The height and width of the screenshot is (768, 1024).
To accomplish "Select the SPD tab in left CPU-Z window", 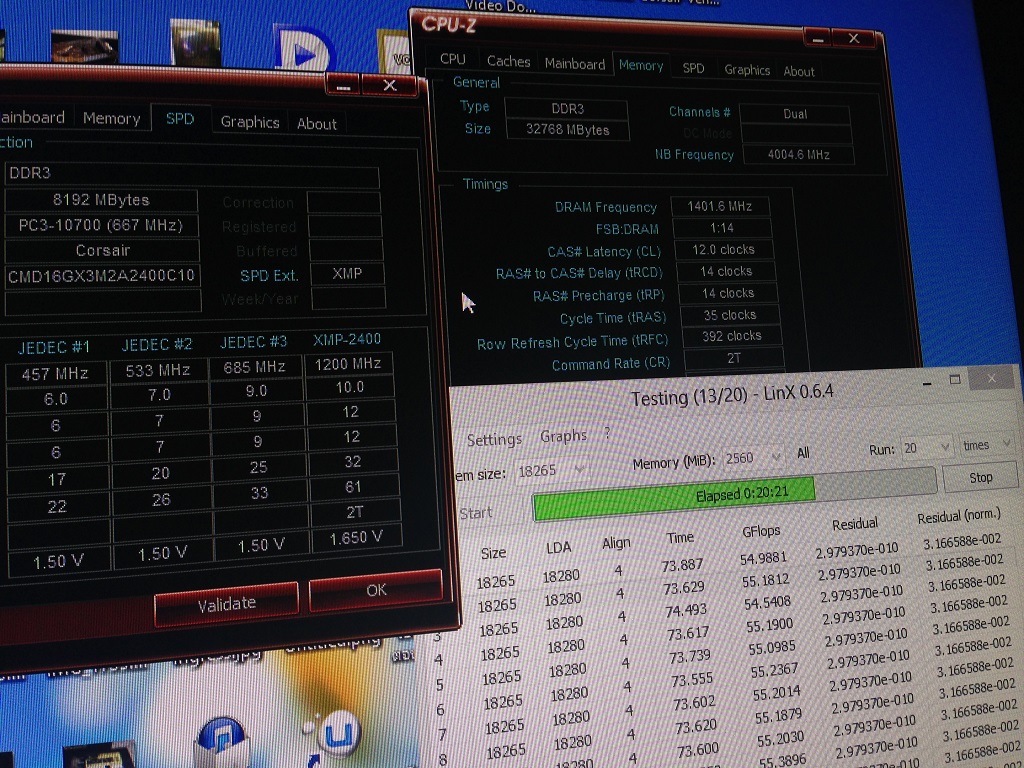I will pyautogui.click(x=180, y=118).
